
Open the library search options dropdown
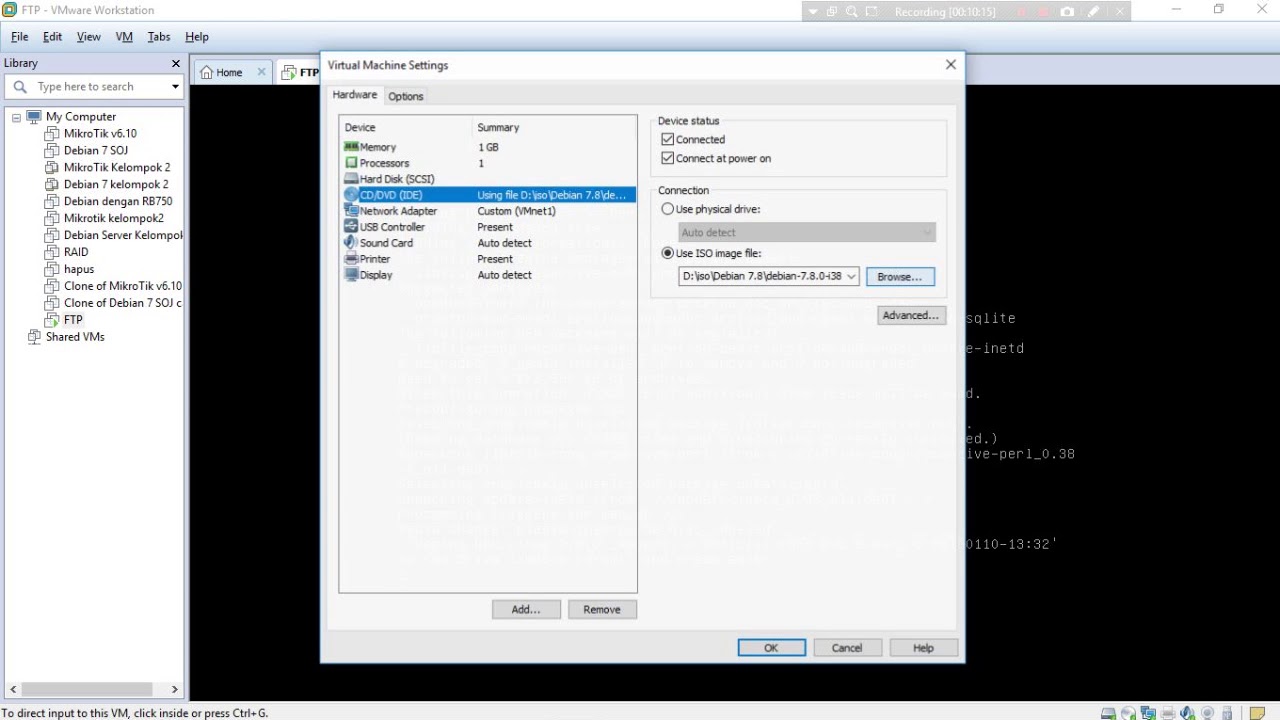pos(175,87)
